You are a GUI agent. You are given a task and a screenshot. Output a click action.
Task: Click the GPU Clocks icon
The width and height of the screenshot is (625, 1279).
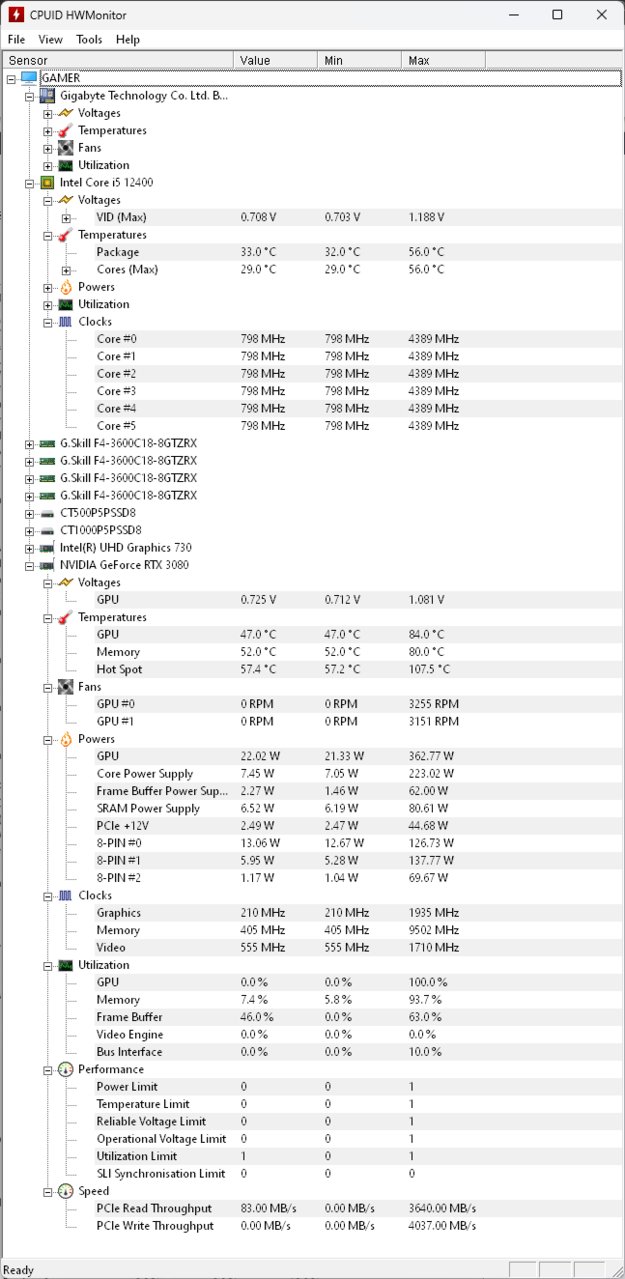tap(65, 896)
